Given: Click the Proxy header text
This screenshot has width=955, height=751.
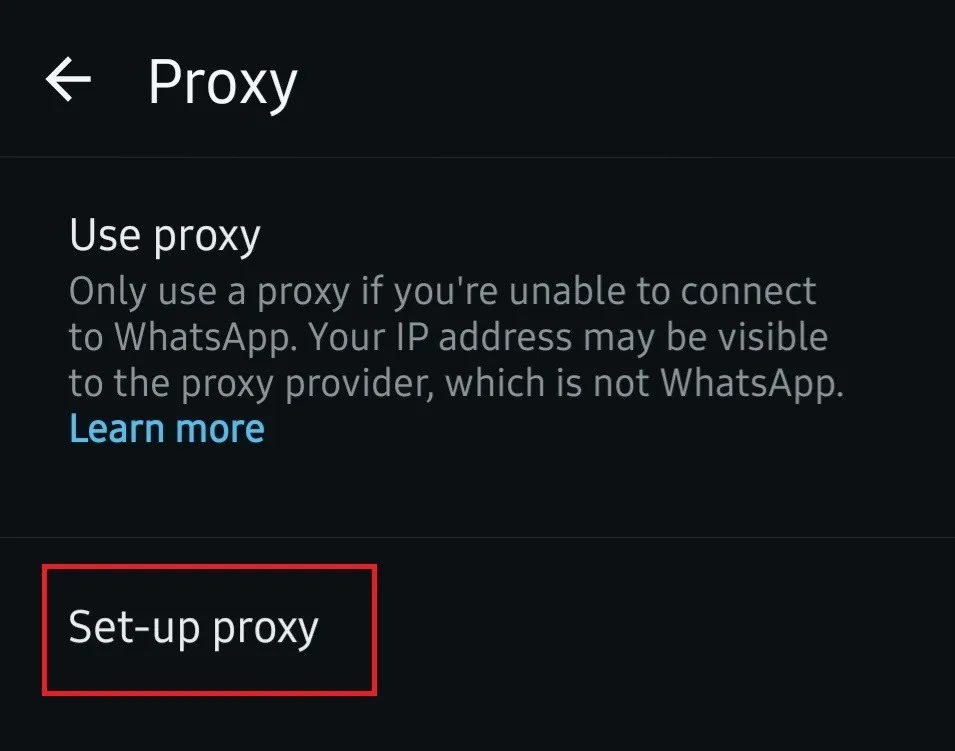Looking at the screenshot, I should pos(223,83).
